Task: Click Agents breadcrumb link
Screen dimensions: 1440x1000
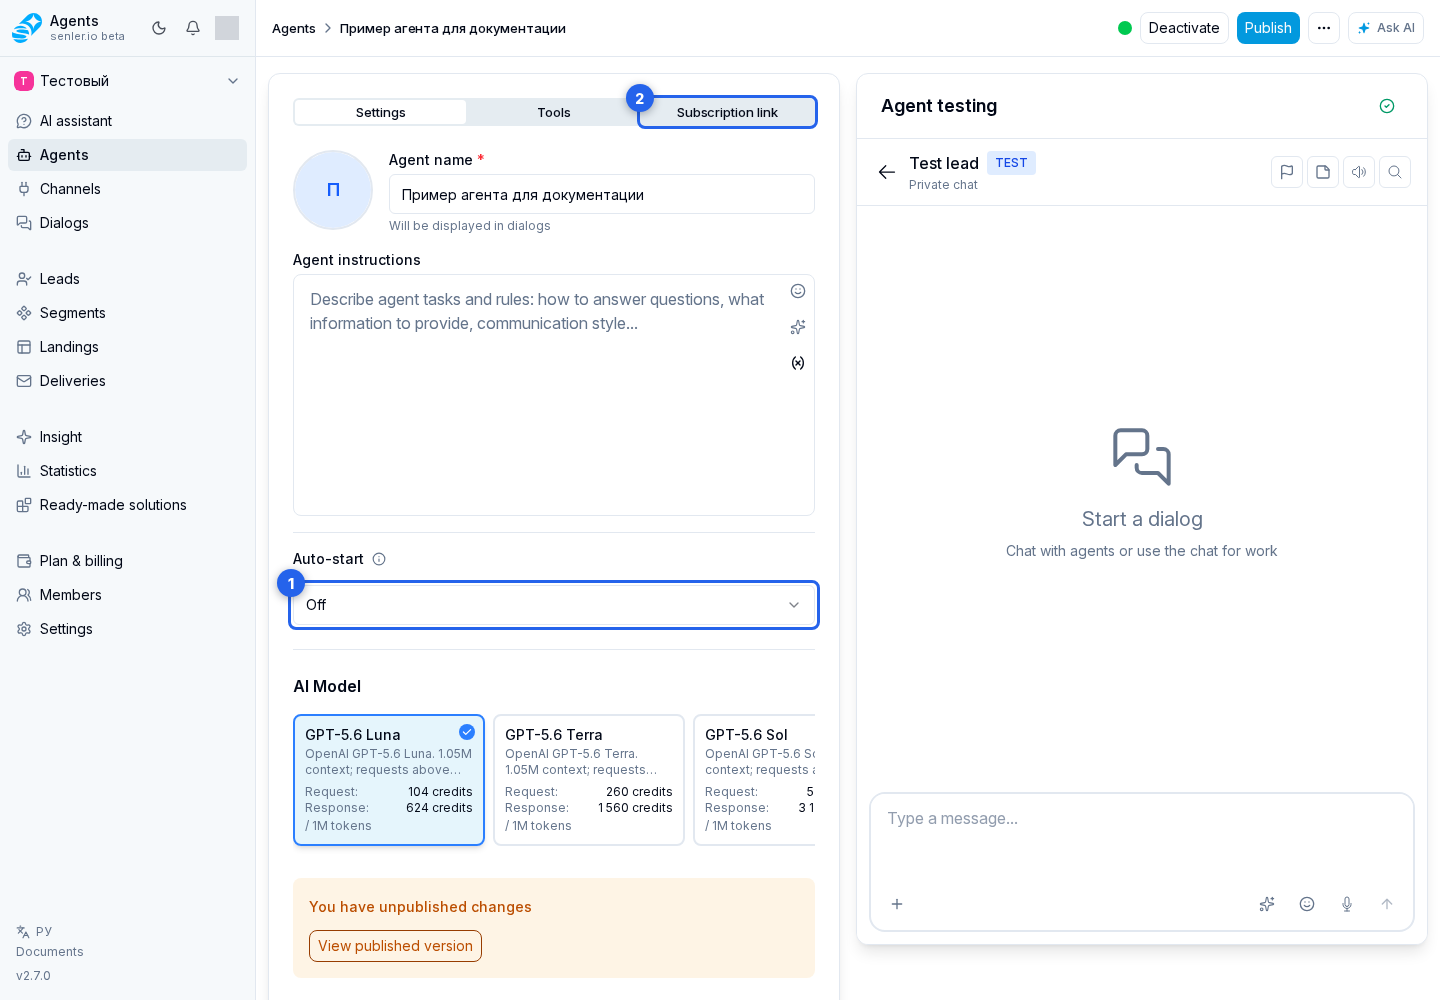Action: coord(294,28)
